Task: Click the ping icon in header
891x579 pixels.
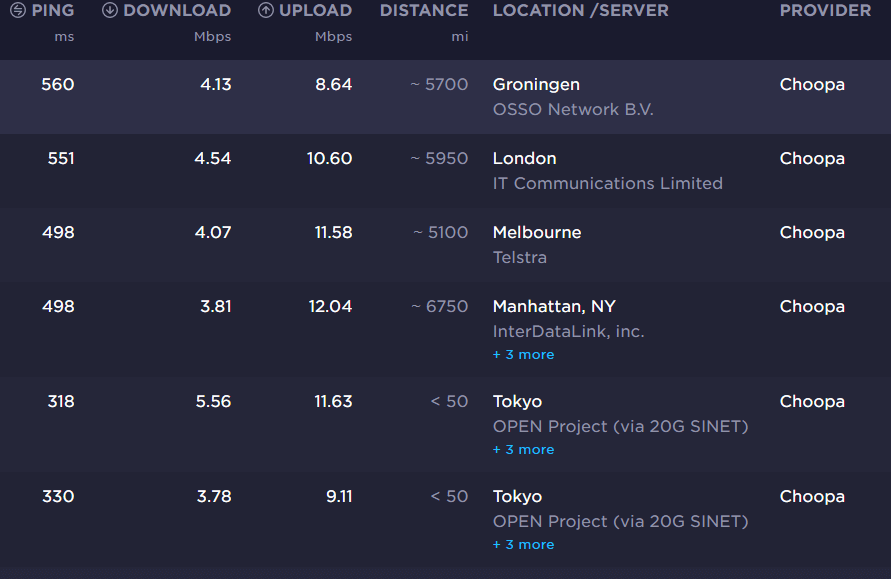Action: click(x=18, y=10)
